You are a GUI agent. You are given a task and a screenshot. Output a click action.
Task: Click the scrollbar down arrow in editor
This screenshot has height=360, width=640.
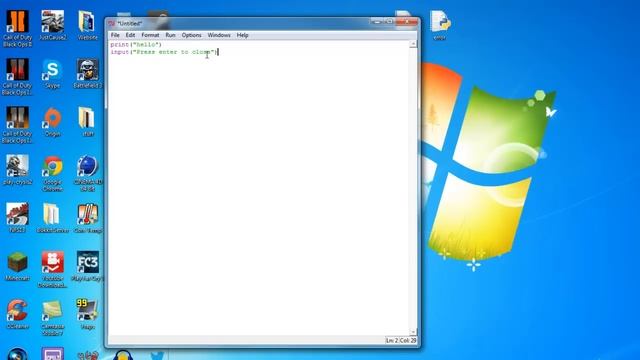pyautogui.click(x=413, y=332)
